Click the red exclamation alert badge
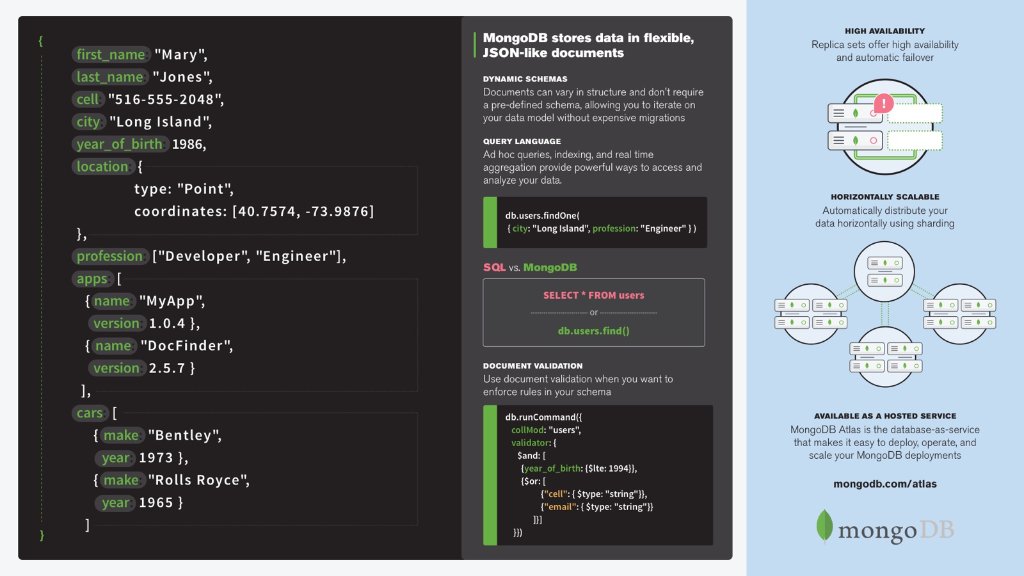This screenshot has height=576, width=1024. click(884, 103)
